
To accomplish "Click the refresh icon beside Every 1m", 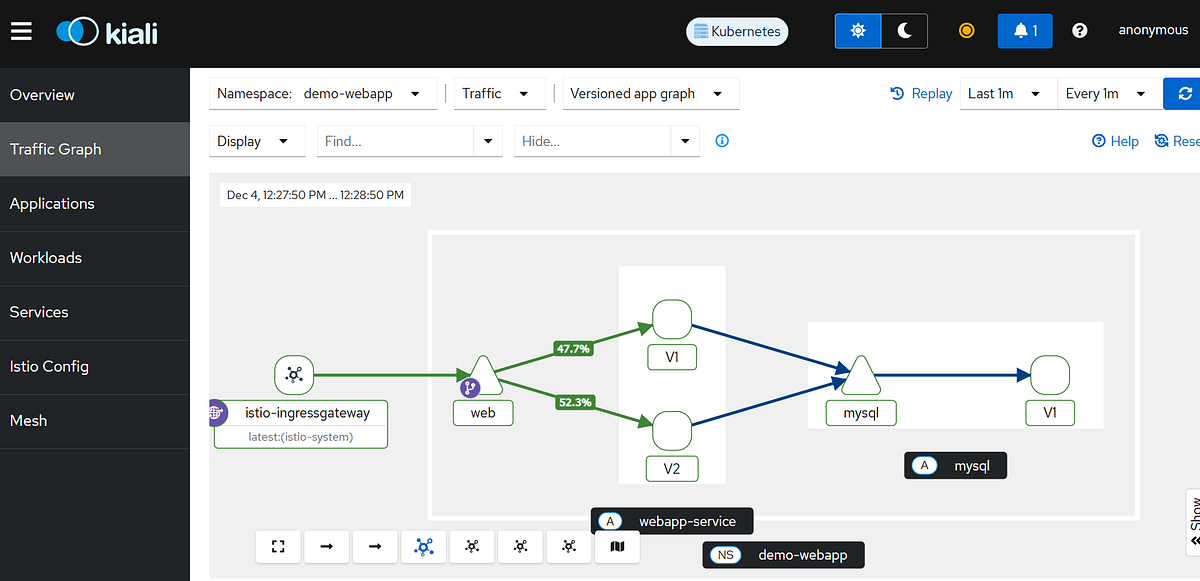I will (x=1184, y=93).
